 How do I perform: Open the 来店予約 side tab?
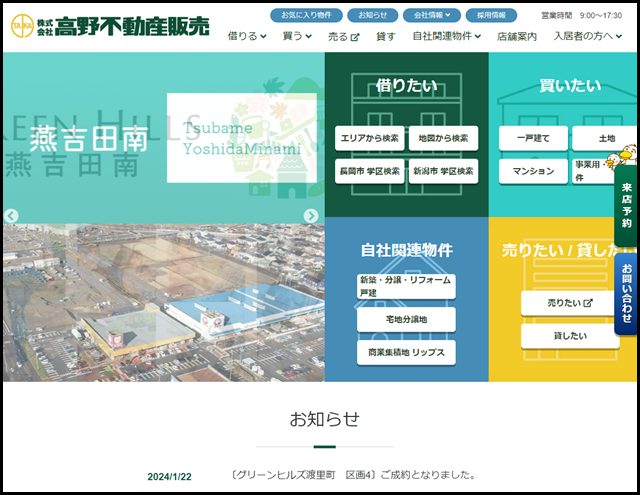click(x=626, y=206)
